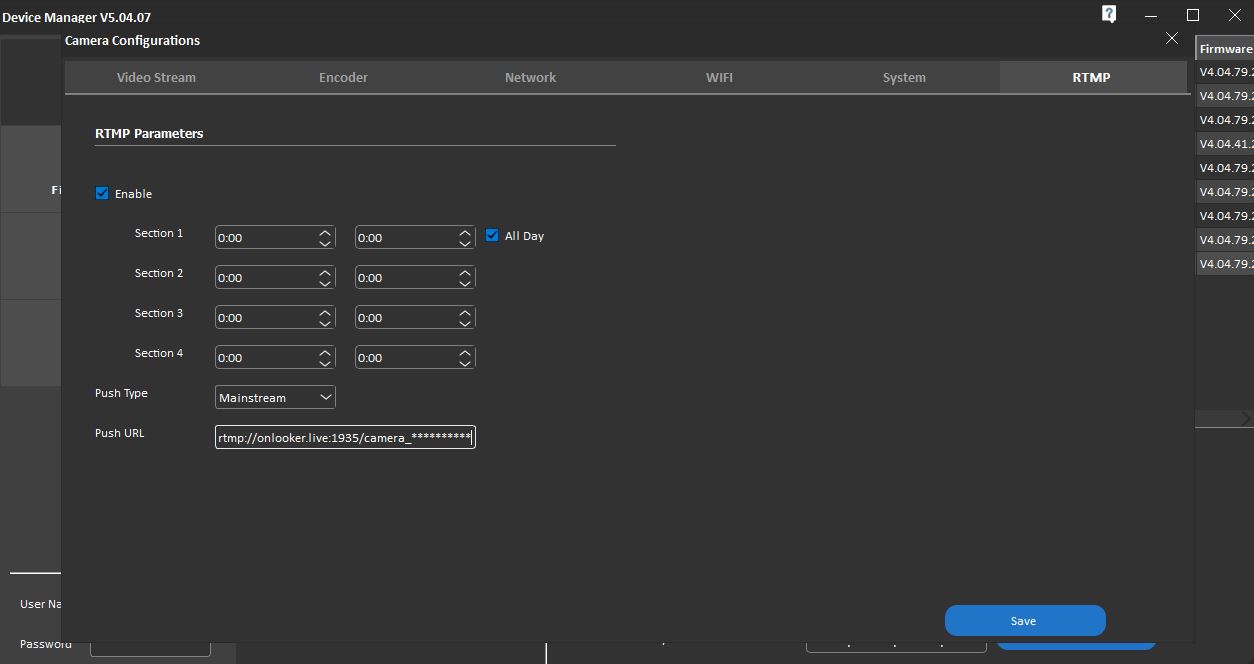Open the help icon in title bar

pyautogui.click(x=1109, y=14)
